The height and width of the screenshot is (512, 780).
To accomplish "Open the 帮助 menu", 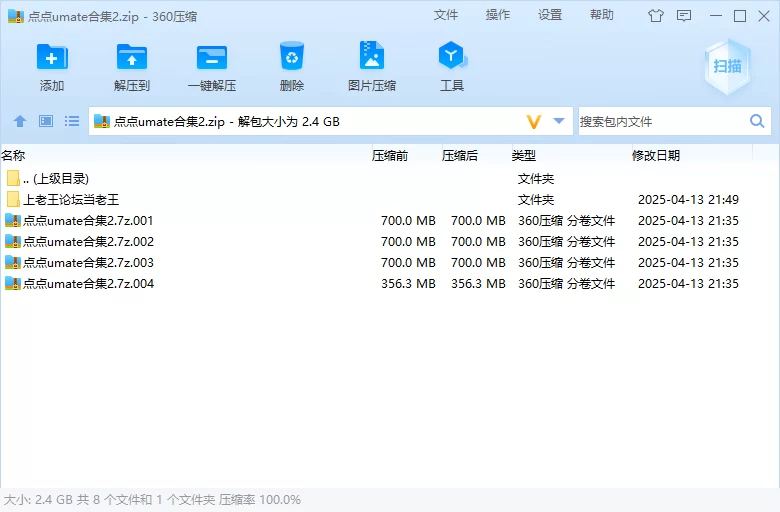I will 602,15.
